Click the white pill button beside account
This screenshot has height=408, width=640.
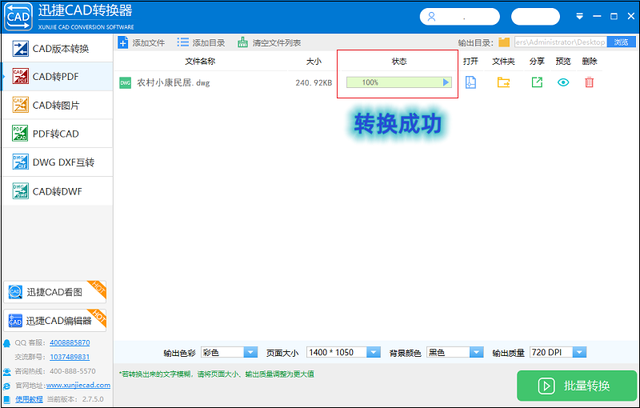535,17
